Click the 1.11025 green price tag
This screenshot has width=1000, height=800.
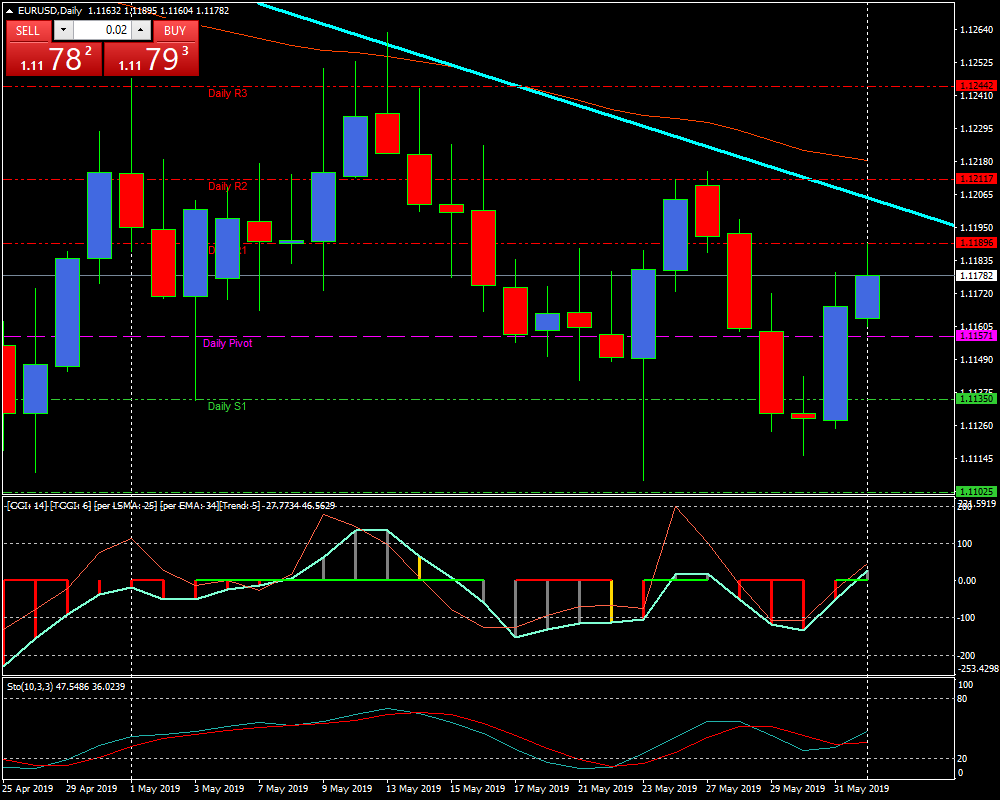pos(975,491)
